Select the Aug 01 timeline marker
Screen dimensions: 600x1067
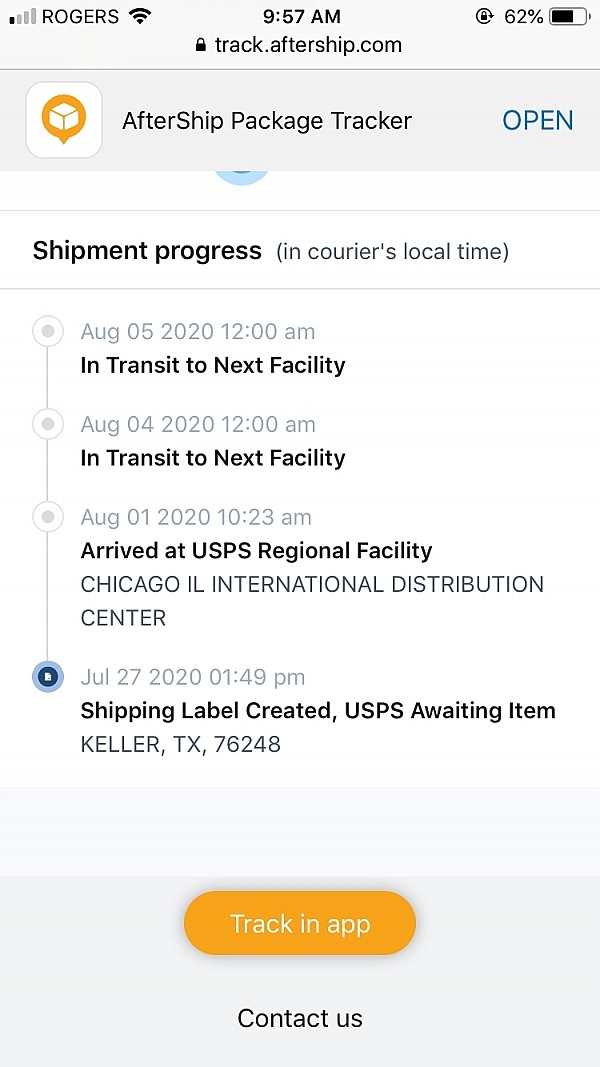[x=47, y=517]
